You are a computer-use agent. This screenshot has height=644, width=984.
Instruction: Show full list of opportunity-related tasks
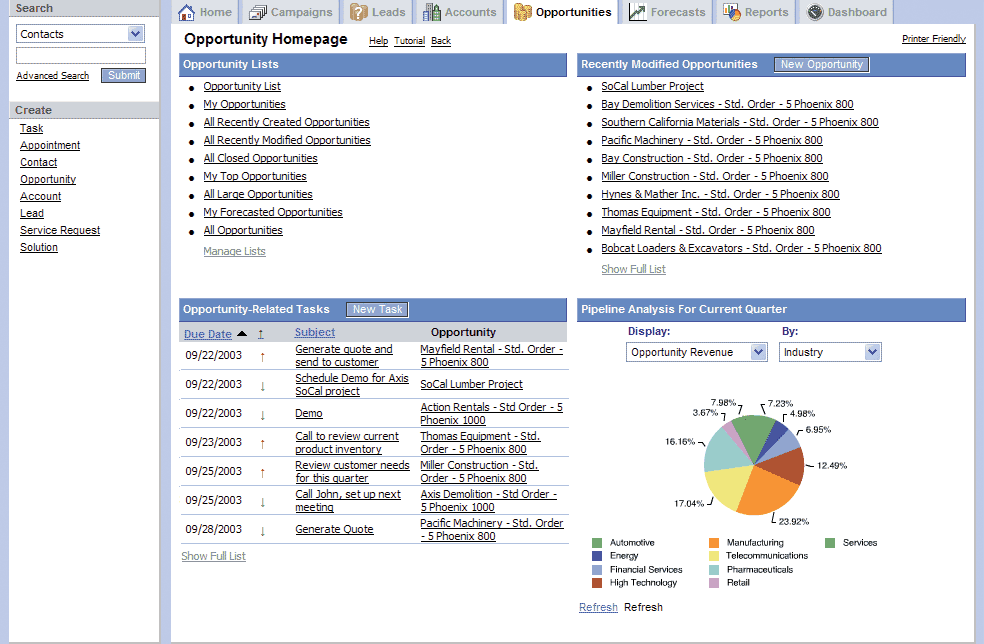(x=213, y=556)
